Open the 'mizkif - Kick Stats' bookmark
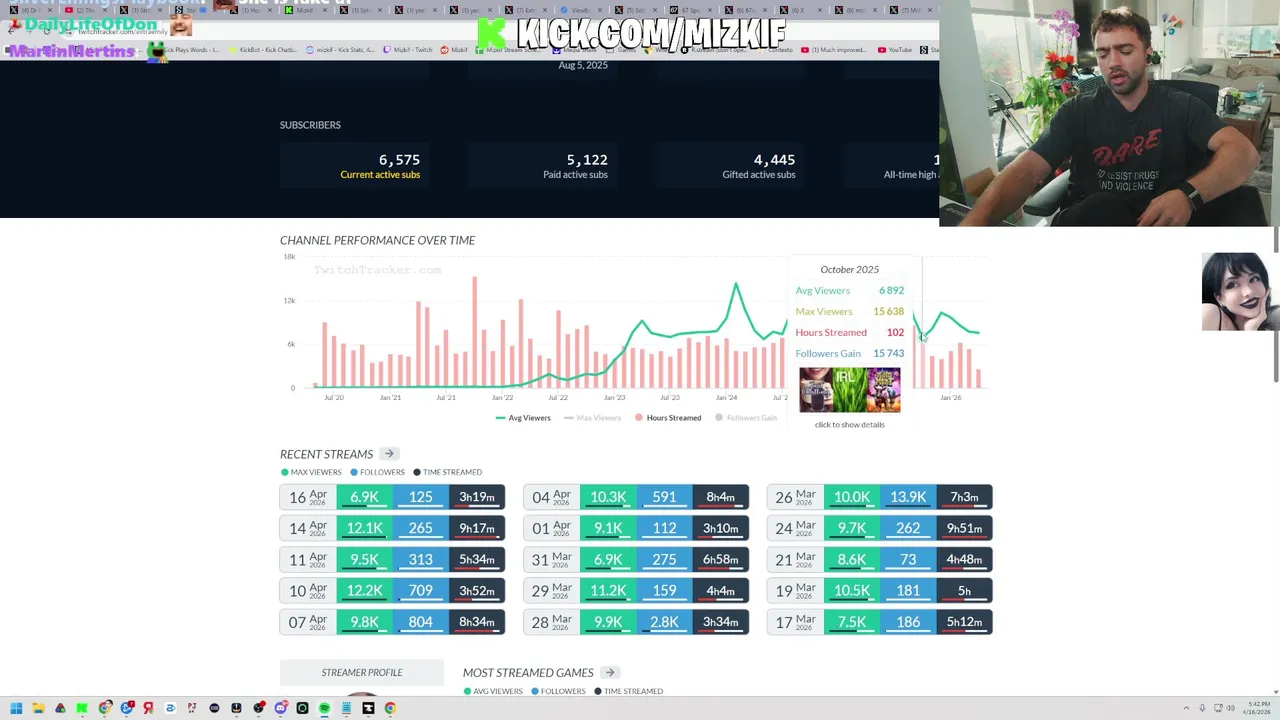The width and height of the screenshot is (1280, 720). pyautogui.click(x=341, y=50)
